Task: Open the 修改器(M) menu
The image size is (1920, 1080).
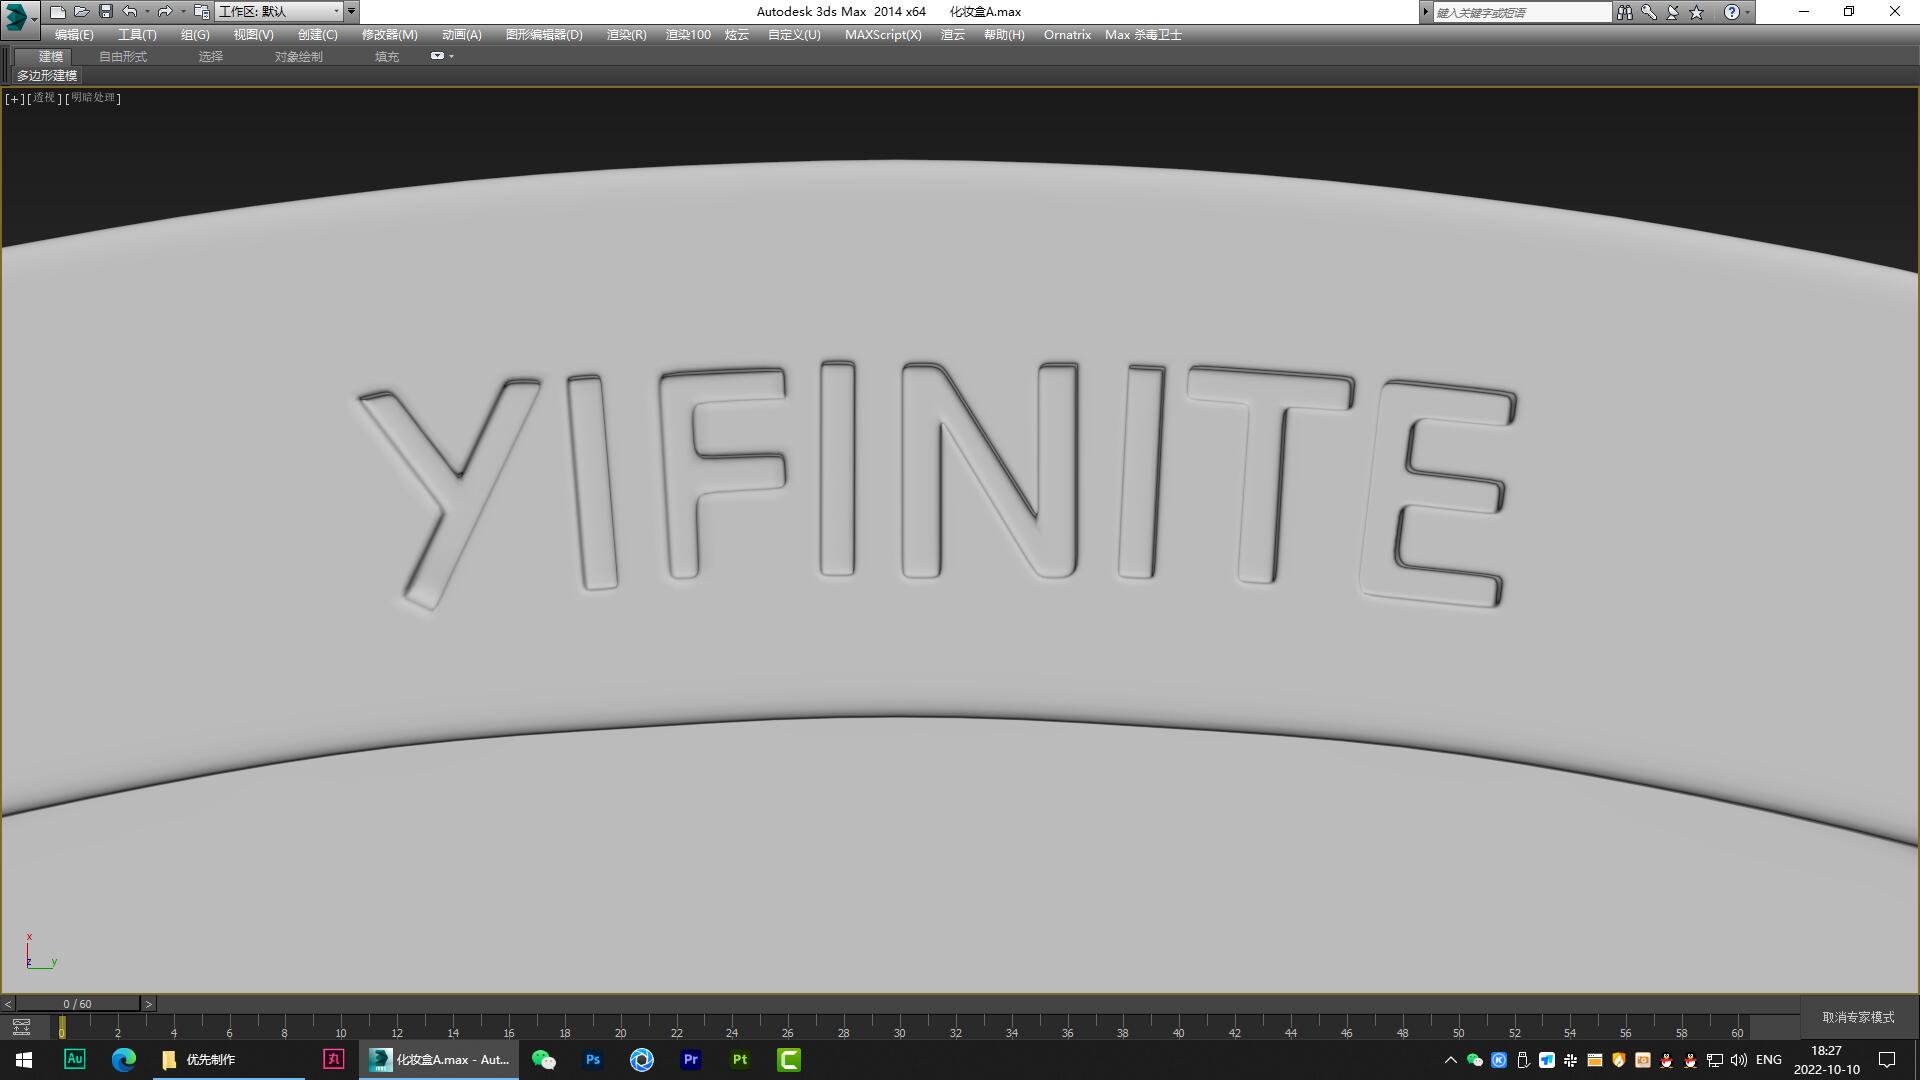Action: coord(389,34)
